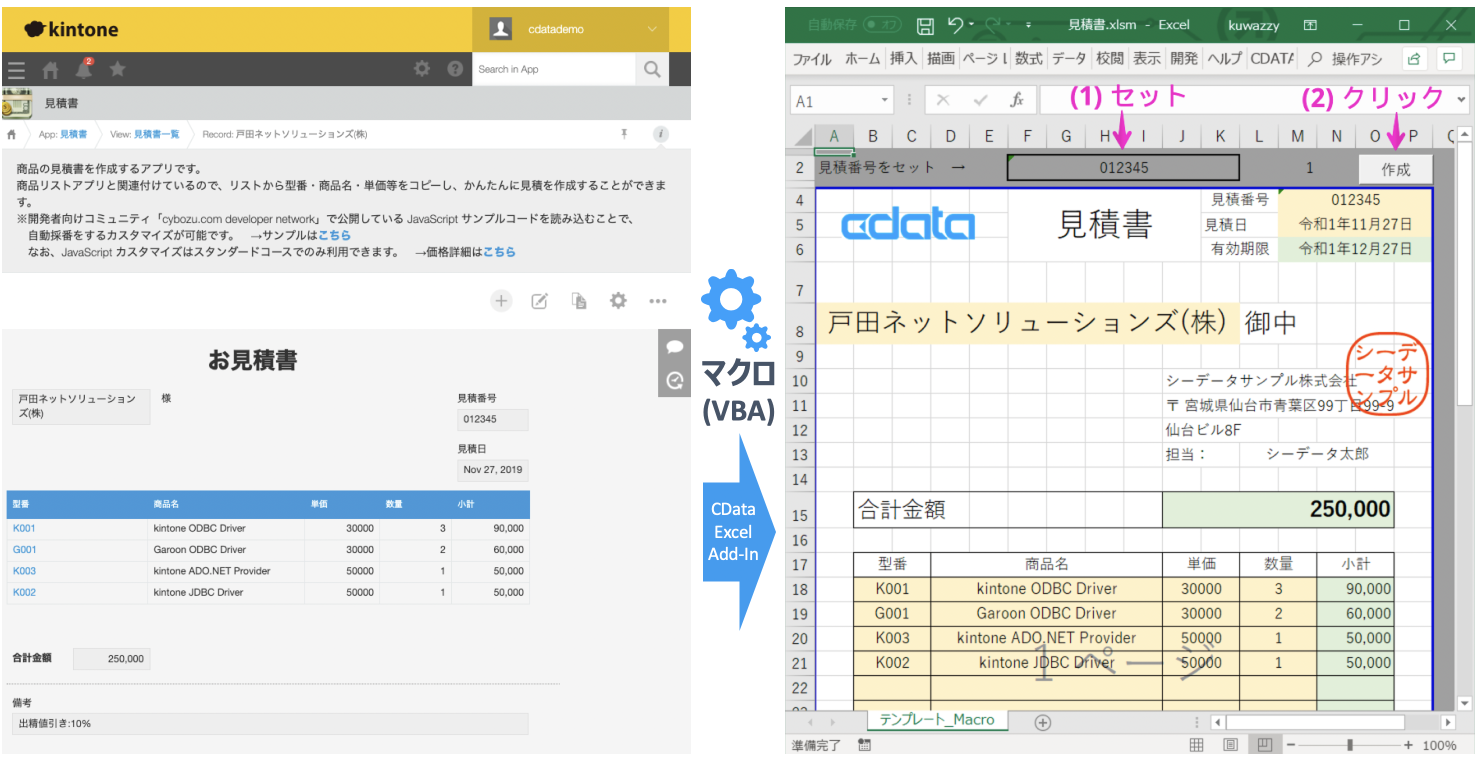The image size is (1477, 763).
Task: Click 100% zoom level in Excel status bar
Action: [1439, 745]
